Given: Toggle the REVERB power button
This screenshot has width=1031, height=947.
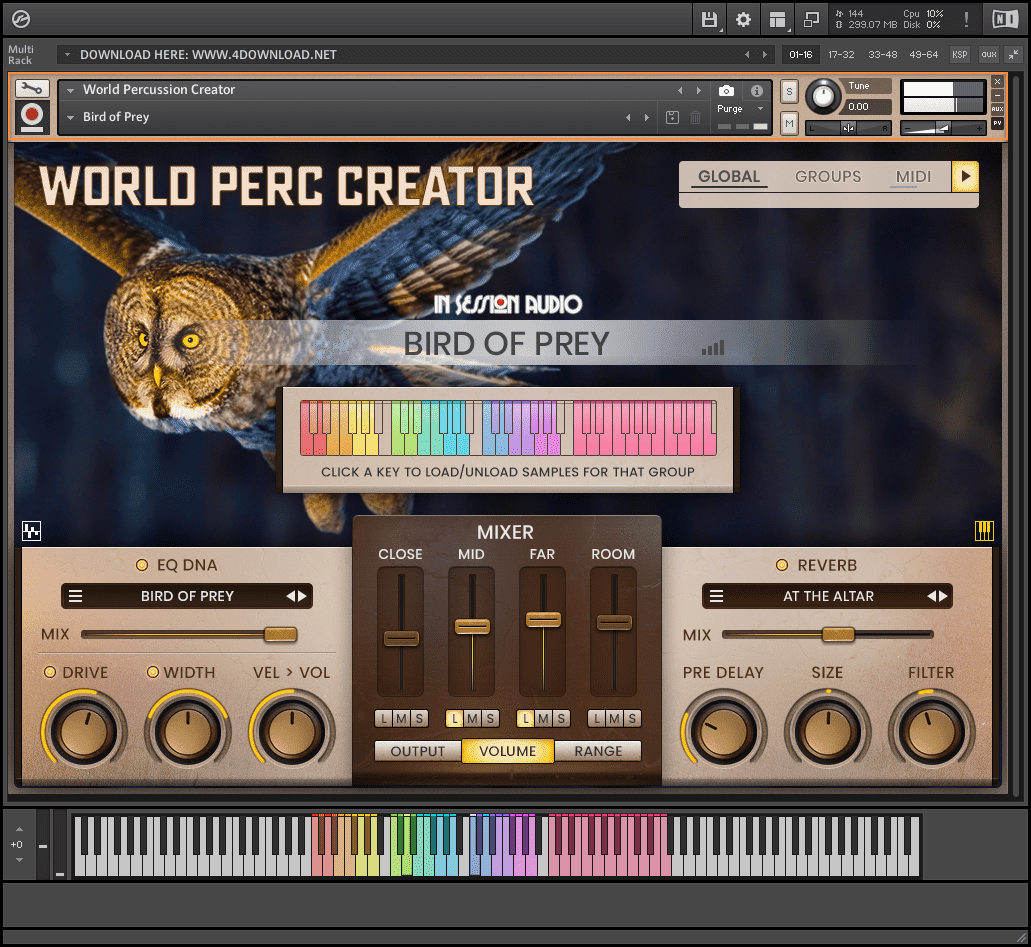Looking at the screenshot, I should 782,565.
